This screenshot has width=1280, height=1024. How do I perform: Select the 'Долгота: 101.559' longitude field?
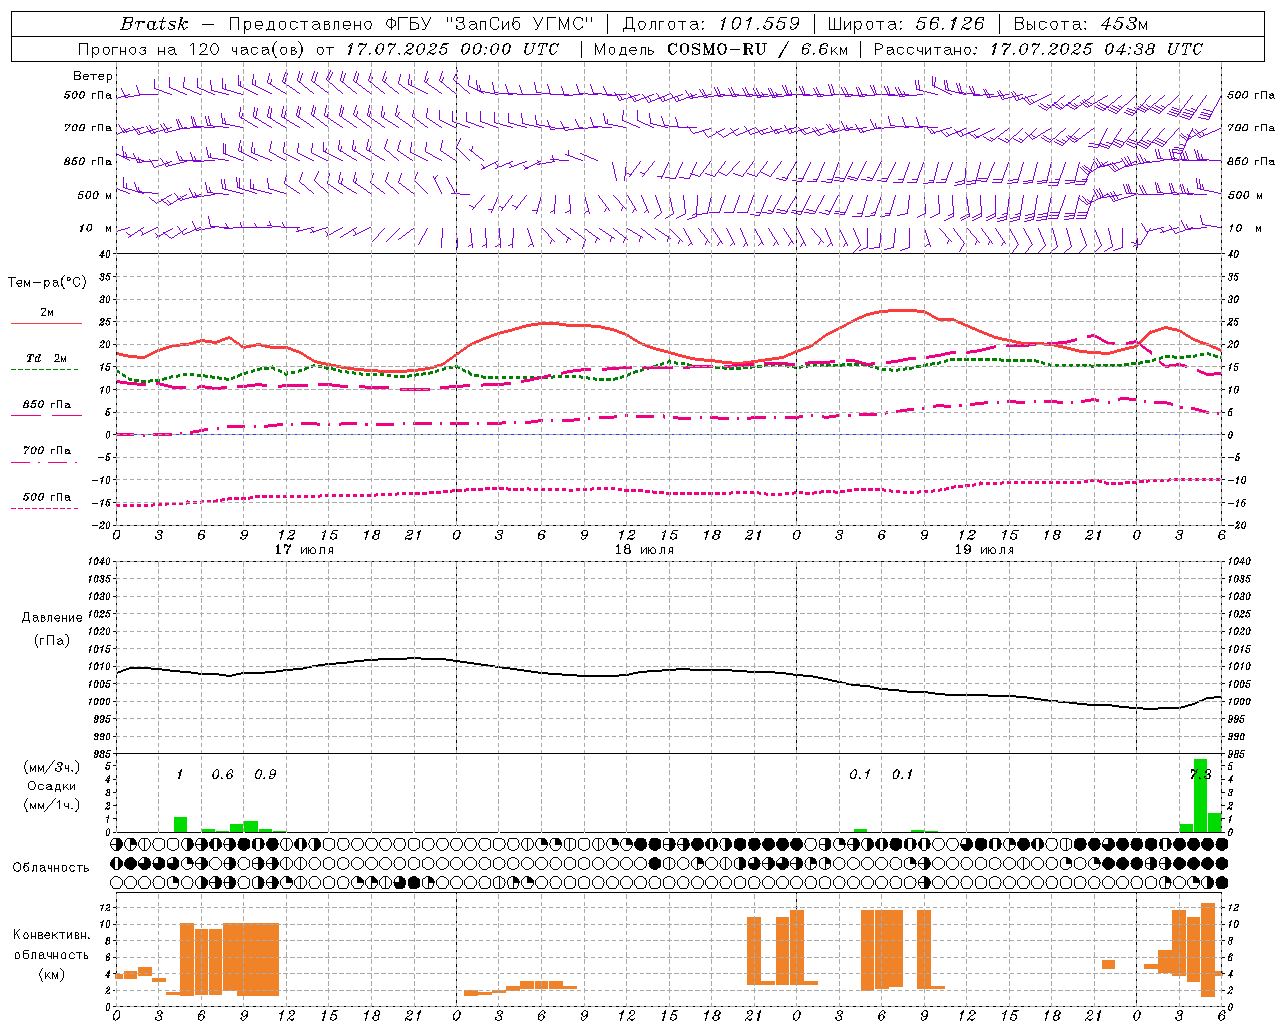click(711, 24)
